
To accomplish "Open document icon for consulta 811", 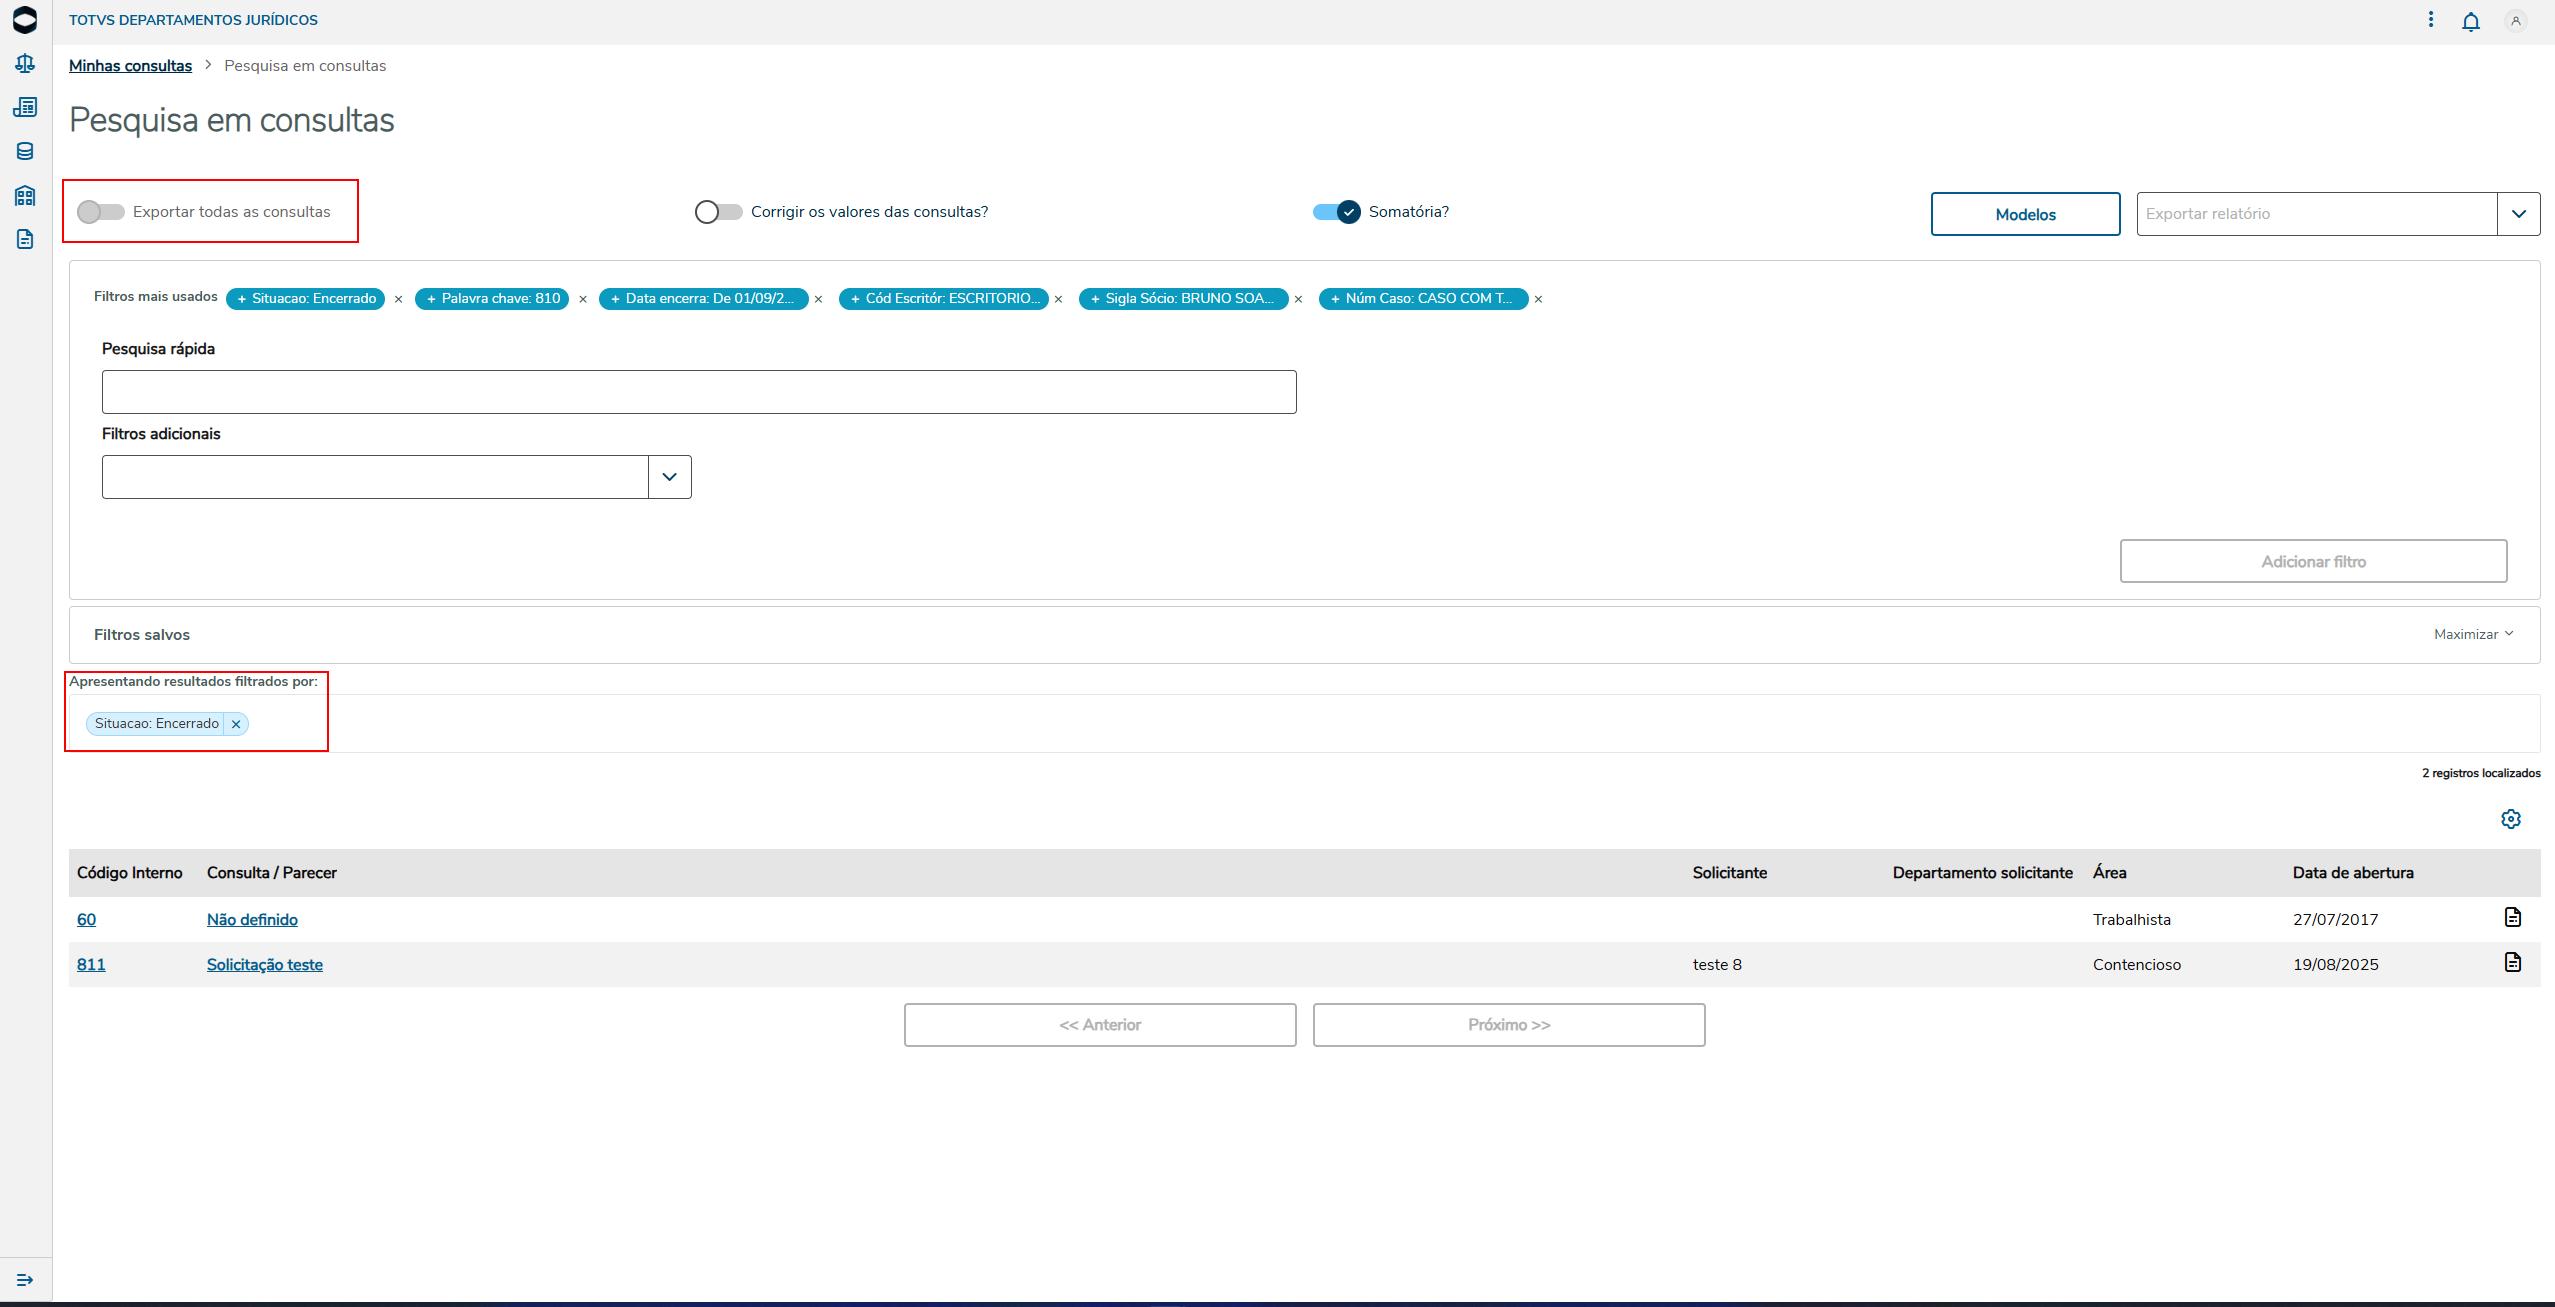I will (x=2512, y=962).
